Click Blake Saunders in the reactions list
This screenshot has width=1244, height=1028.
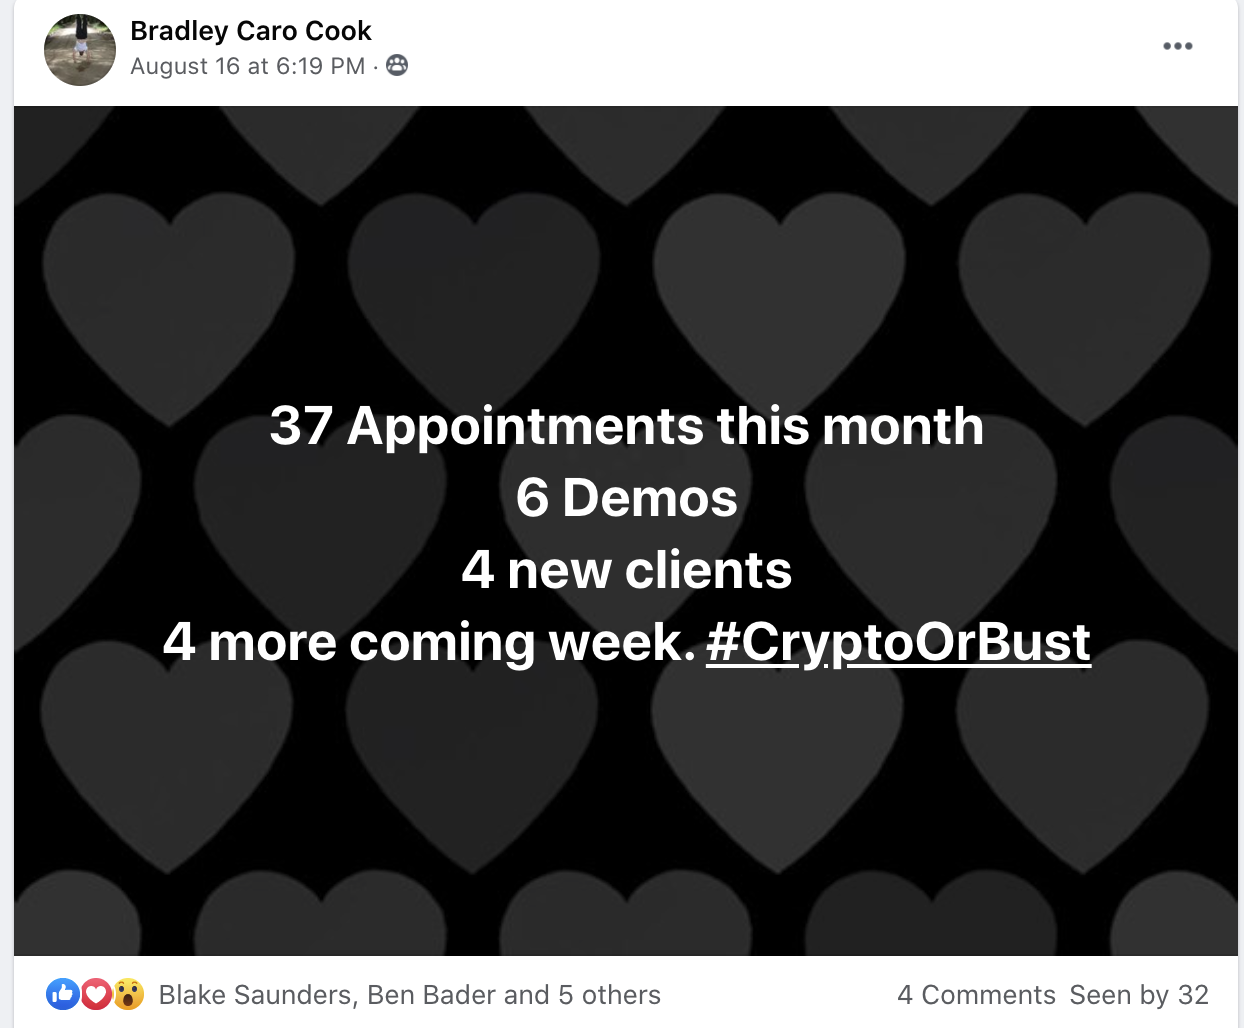pos(255,995)
